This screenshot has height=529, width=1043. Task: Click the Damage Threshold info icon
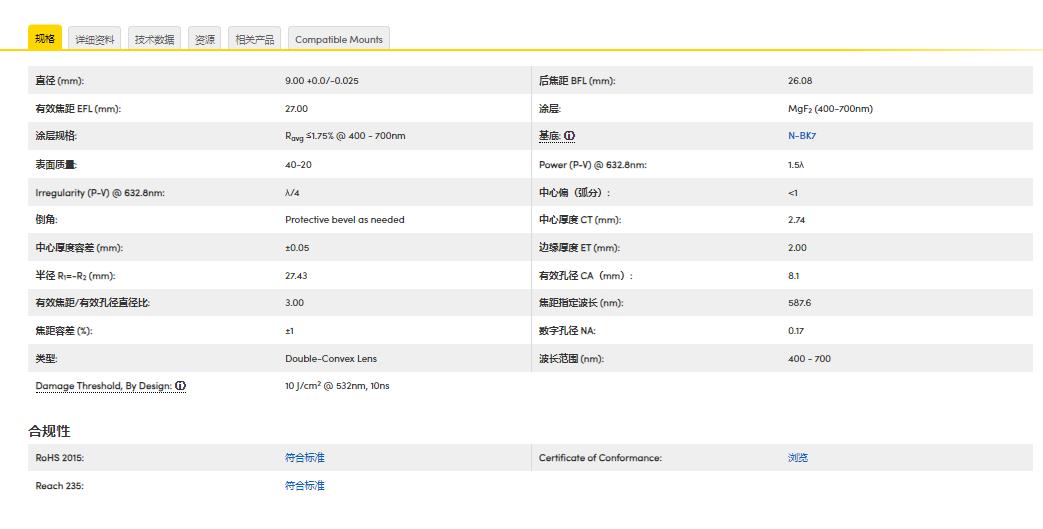181,386
